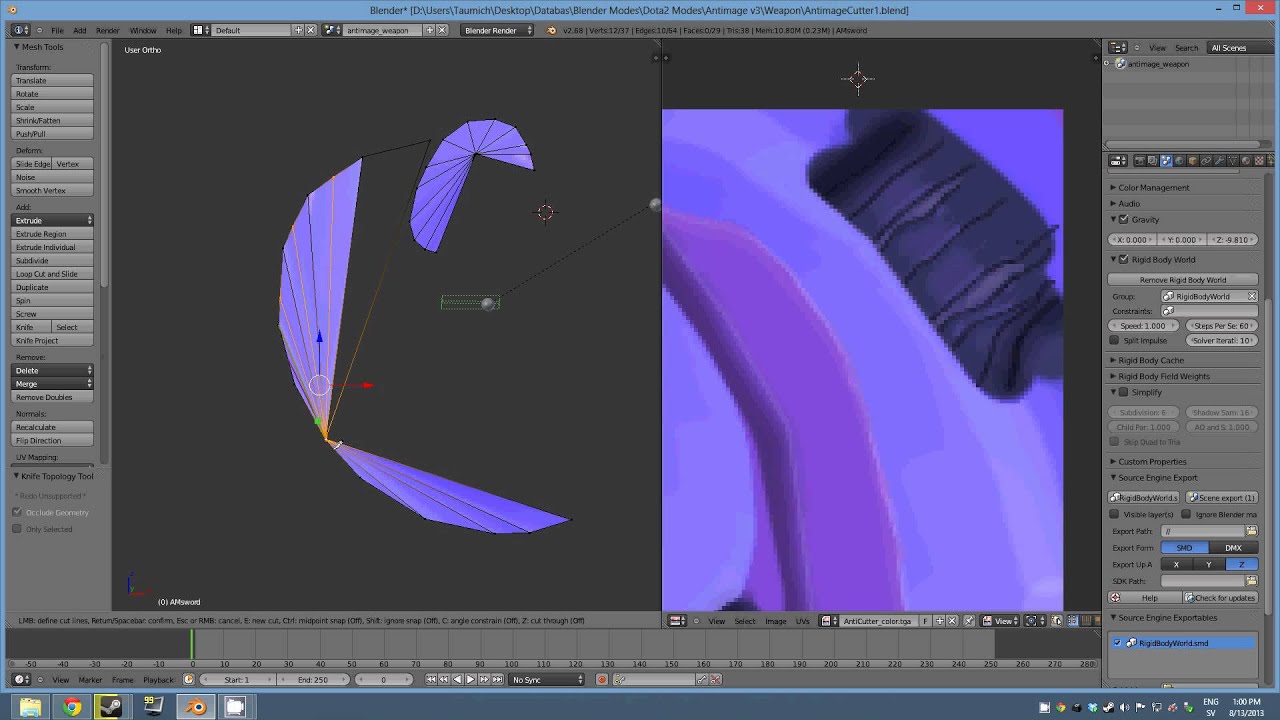Uncheck RigidBodyWorld.smd exportable checkbox
Image resolution: width=1280 pixels, height=720 pixels.
(1118, 643)
